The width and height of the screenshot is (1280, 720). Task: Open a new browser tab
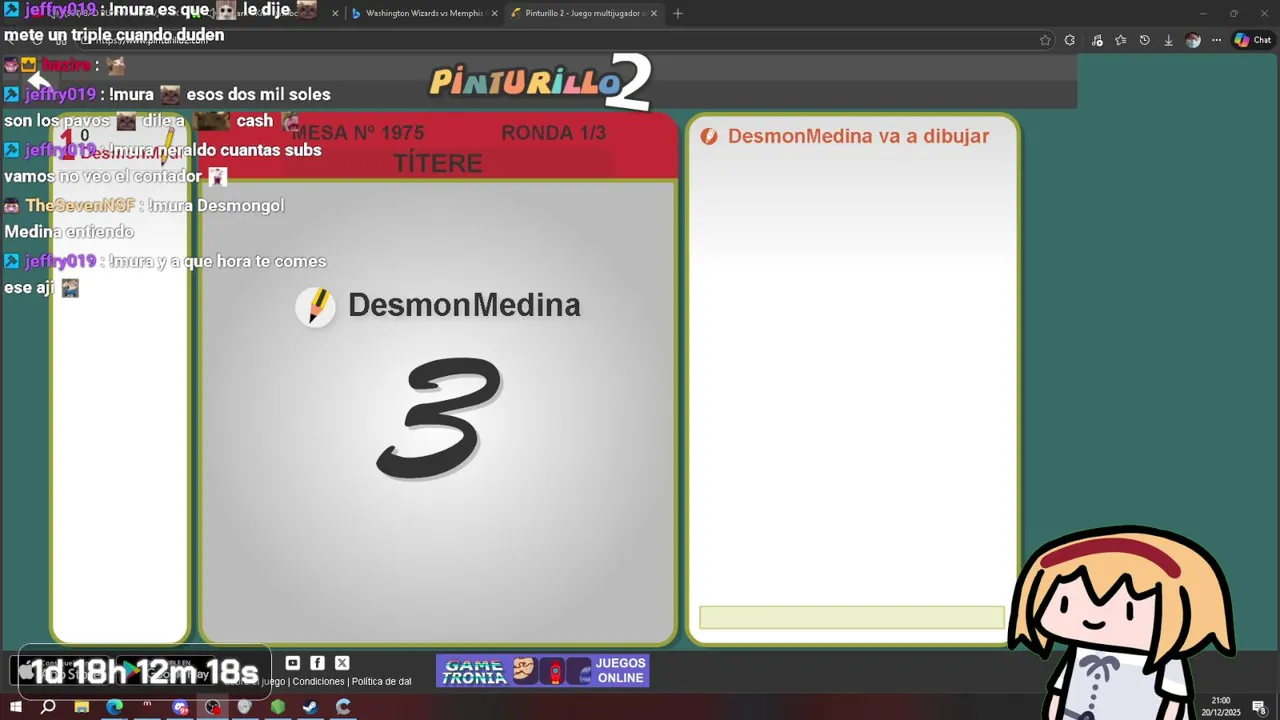[678, 13]
